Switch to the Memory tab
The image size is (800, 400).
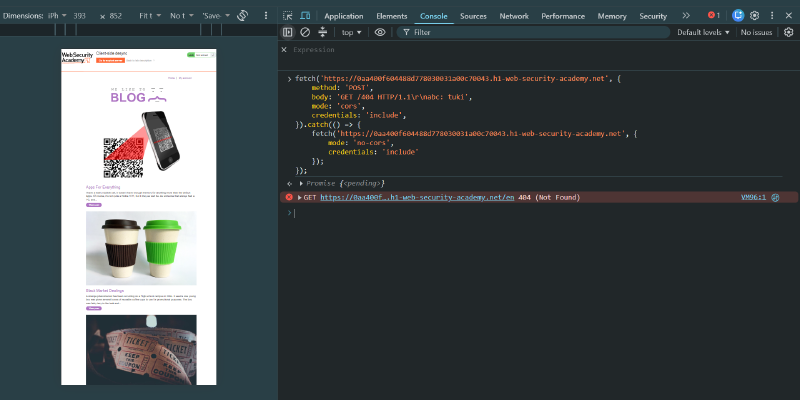tap(612, 16)
